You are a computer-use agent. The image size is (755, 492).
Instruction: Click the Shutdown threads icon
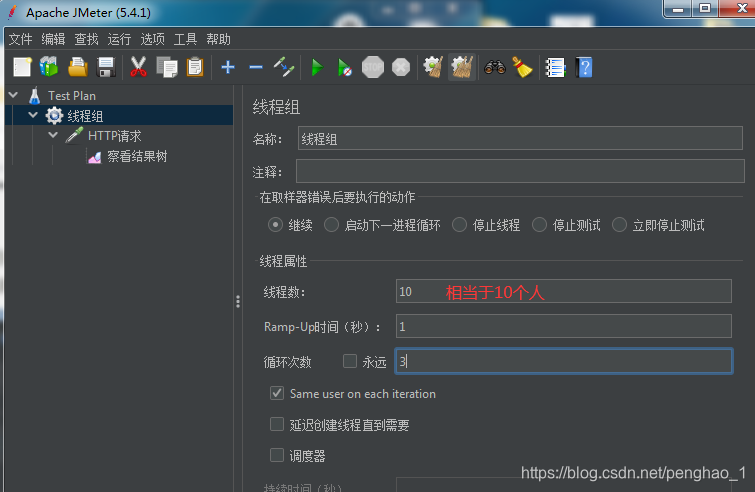pos(401,67)
